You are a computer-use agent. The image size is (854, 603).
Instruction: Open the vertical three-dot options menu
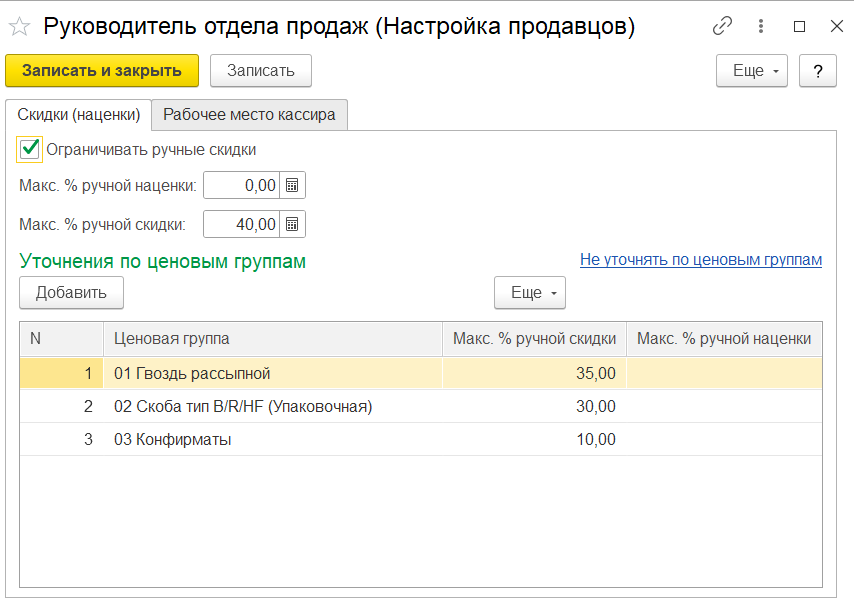point(761,27)
